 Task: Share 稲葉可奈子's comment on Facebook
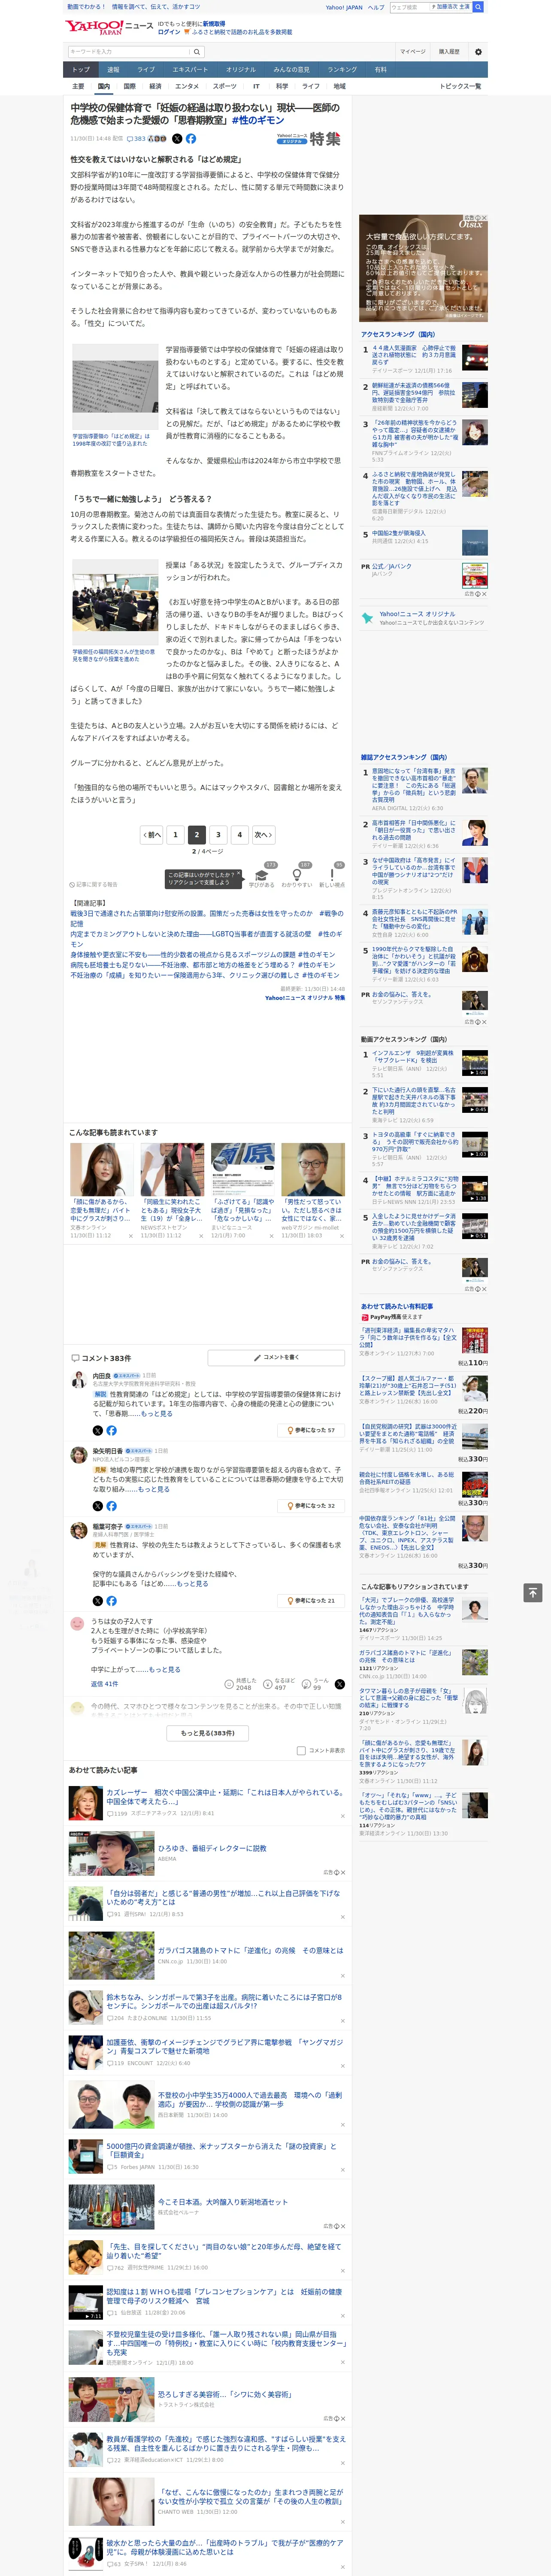[112, 1601]
